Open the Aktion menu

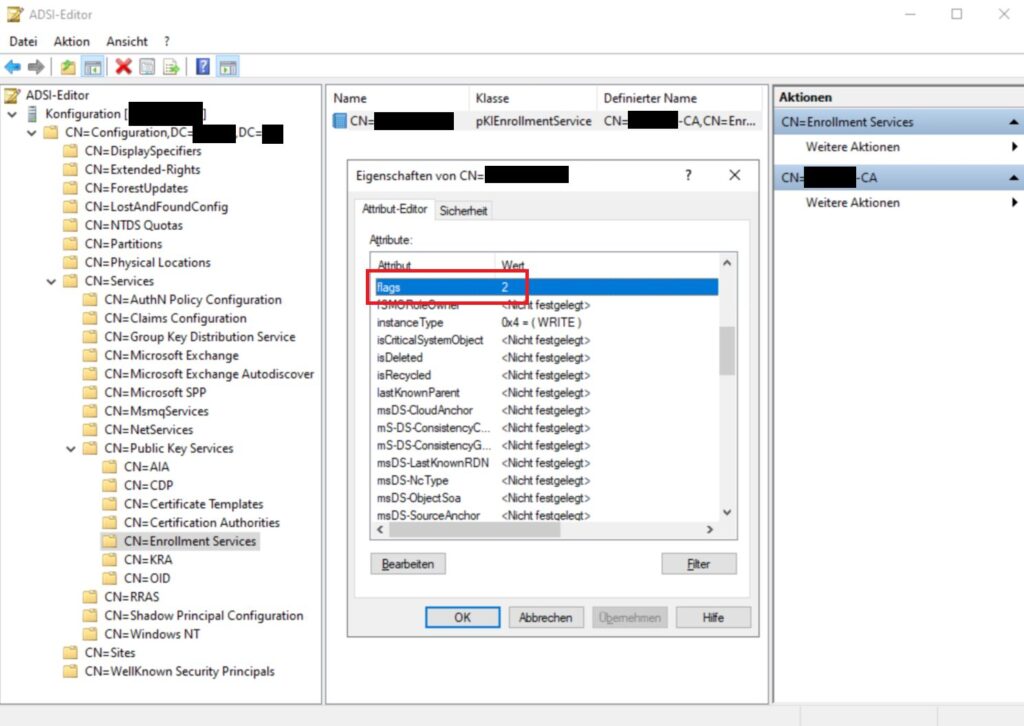71,41
